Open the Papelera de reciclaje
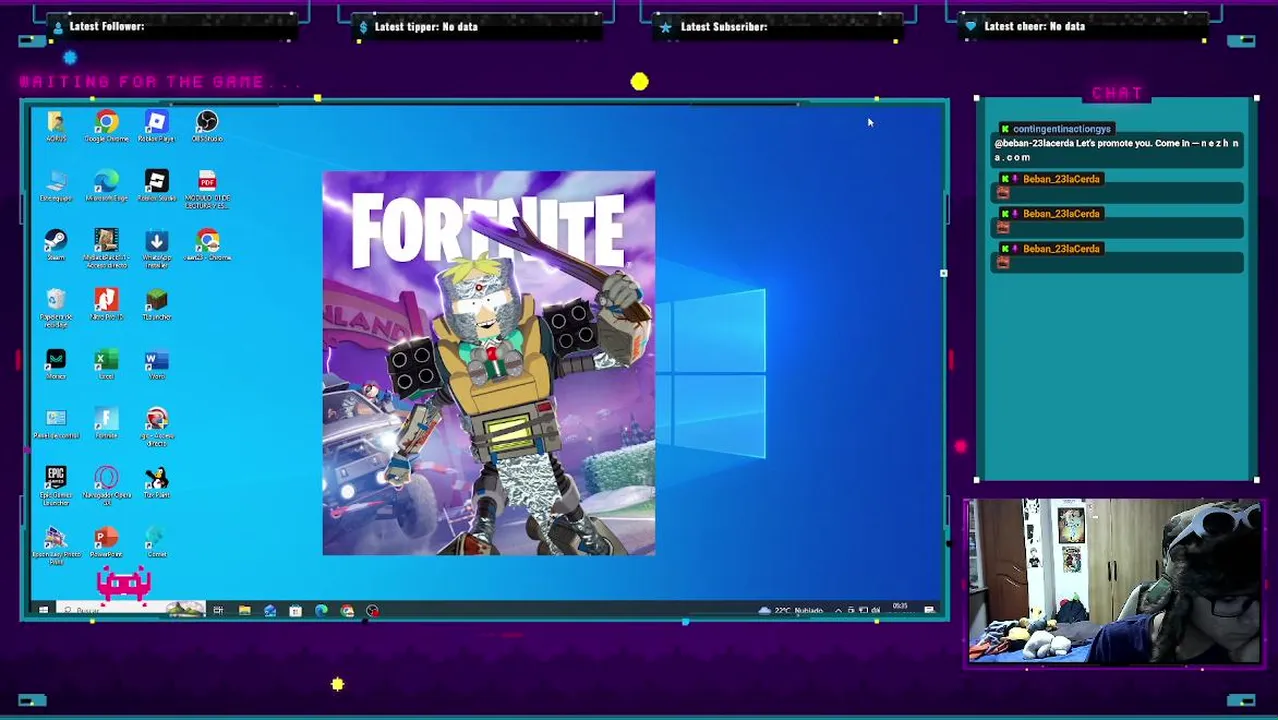1278x720 pixels. point(56,307)
